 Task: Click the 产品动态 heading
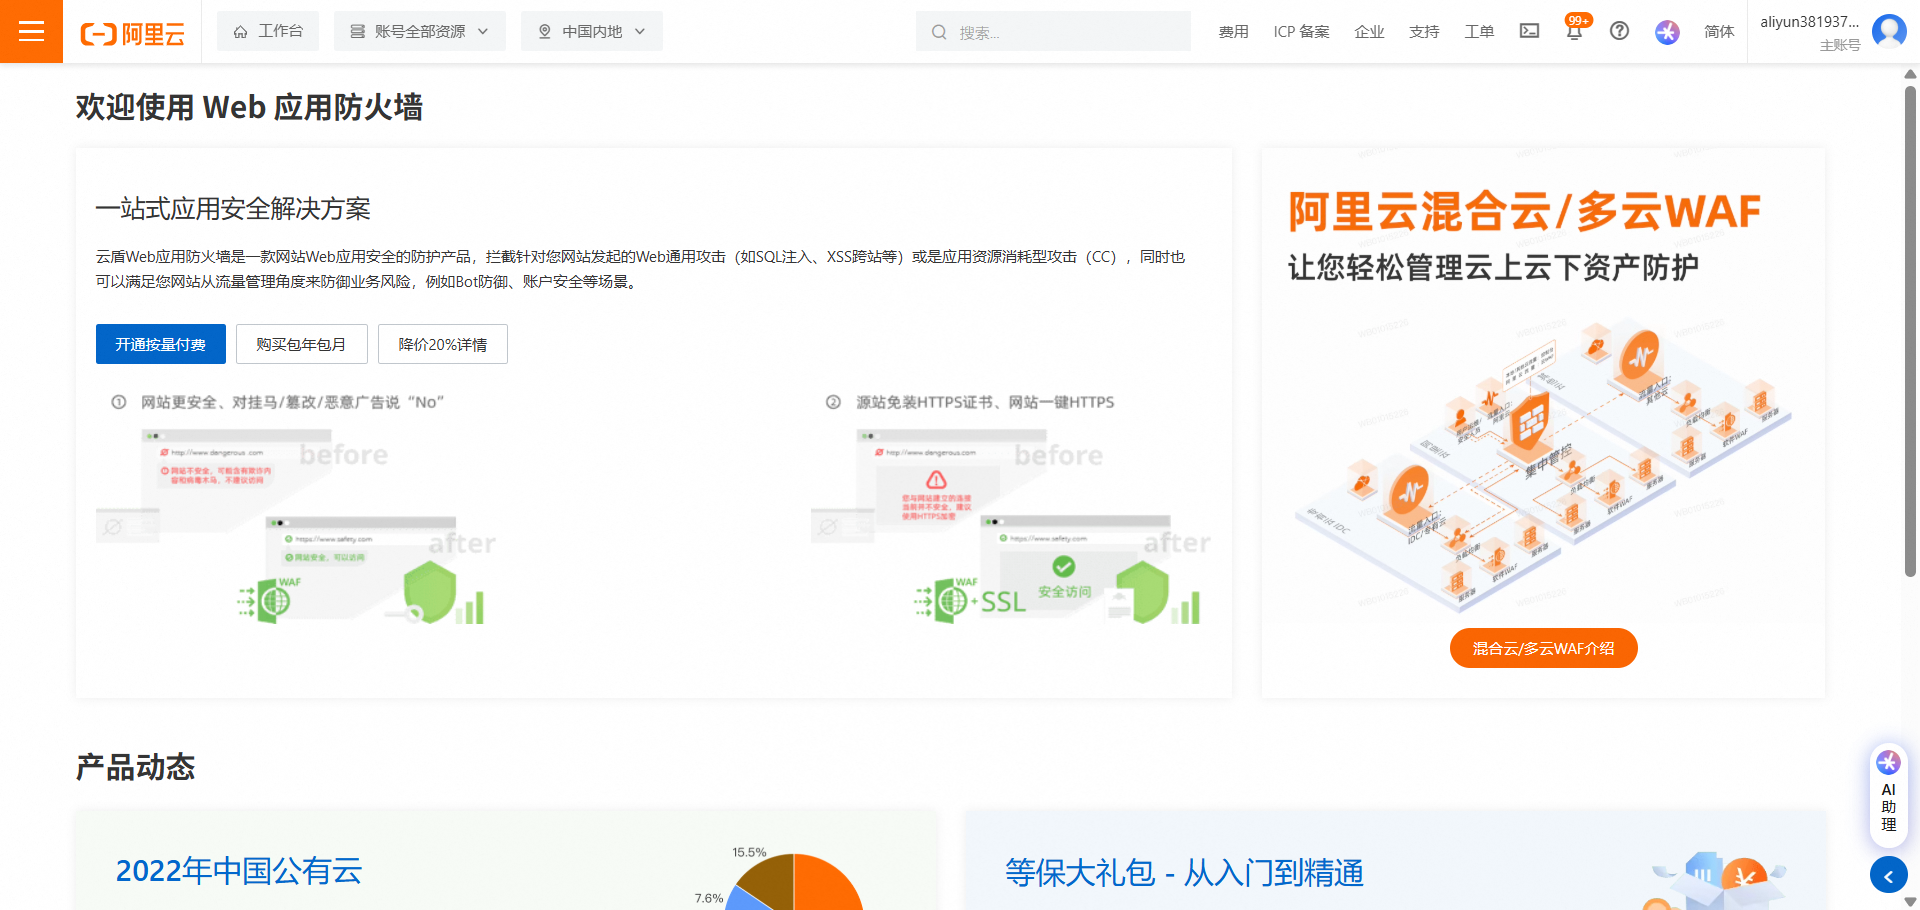[x=136, y=767]
